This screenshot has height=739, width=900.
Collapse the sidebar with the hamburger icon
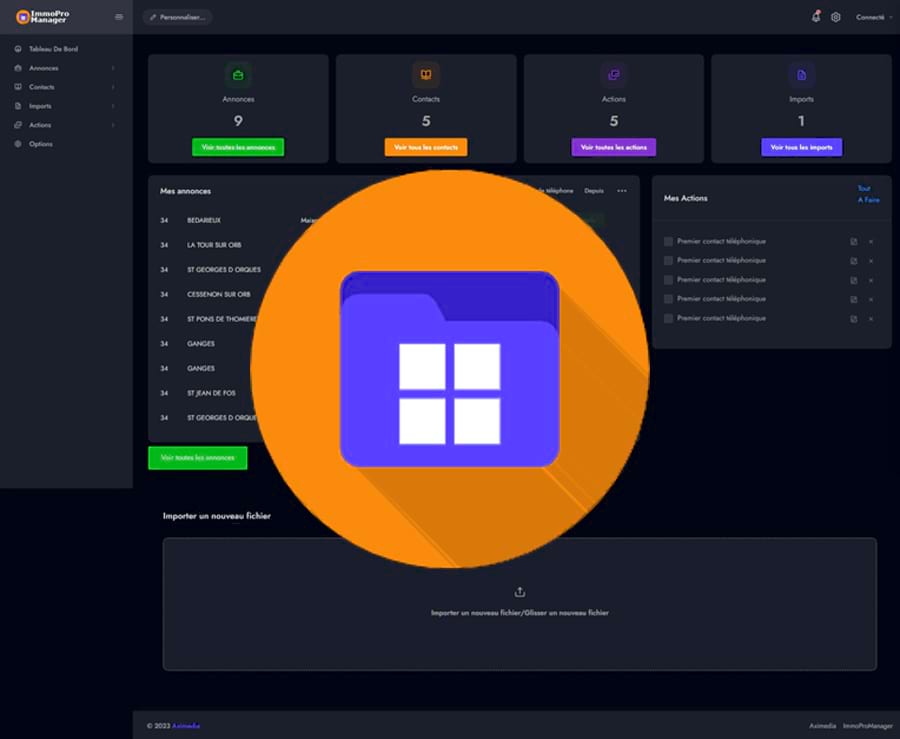(119, 17)
